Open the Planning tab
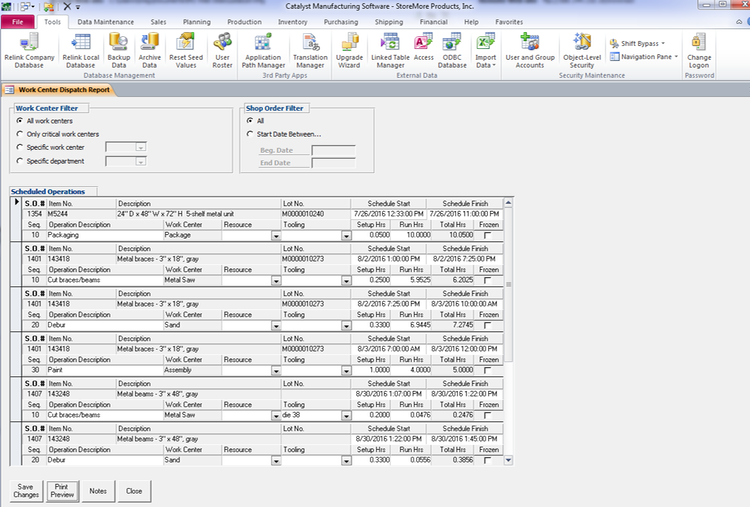The image size is (750, 507). (x=197, y=22)
